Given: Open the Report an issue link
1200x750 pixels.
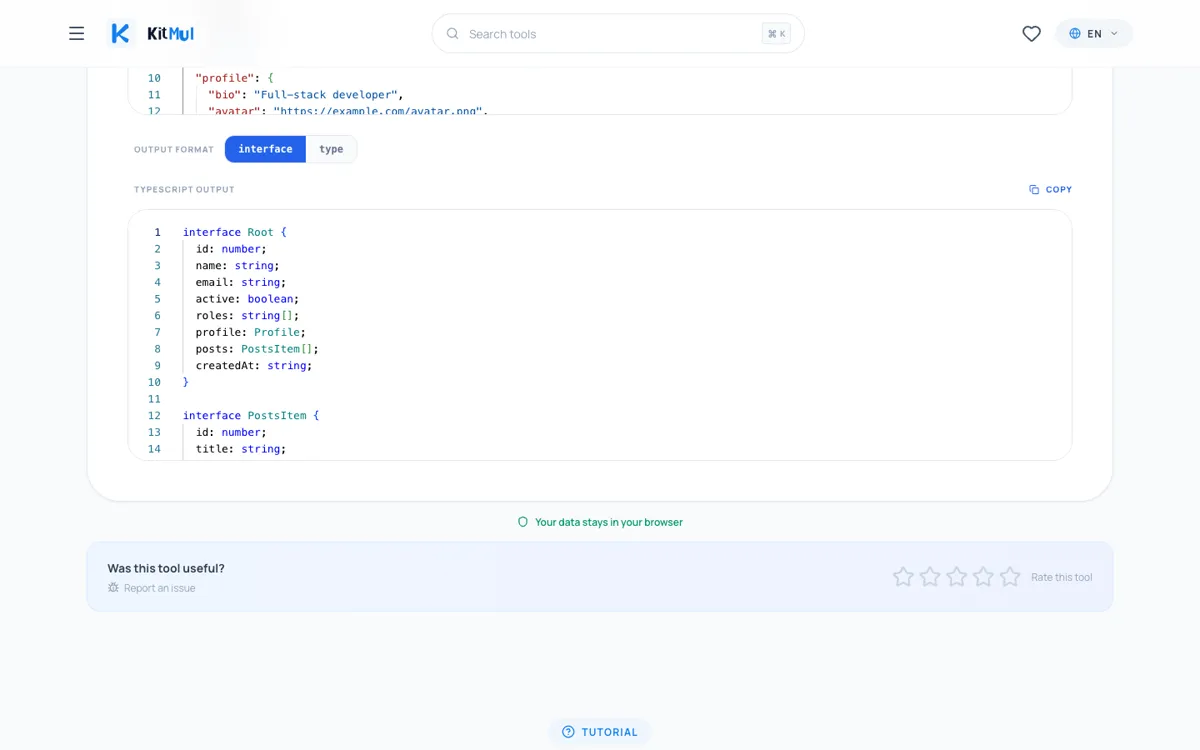Looking at the screenshot, I should (158, 588).
